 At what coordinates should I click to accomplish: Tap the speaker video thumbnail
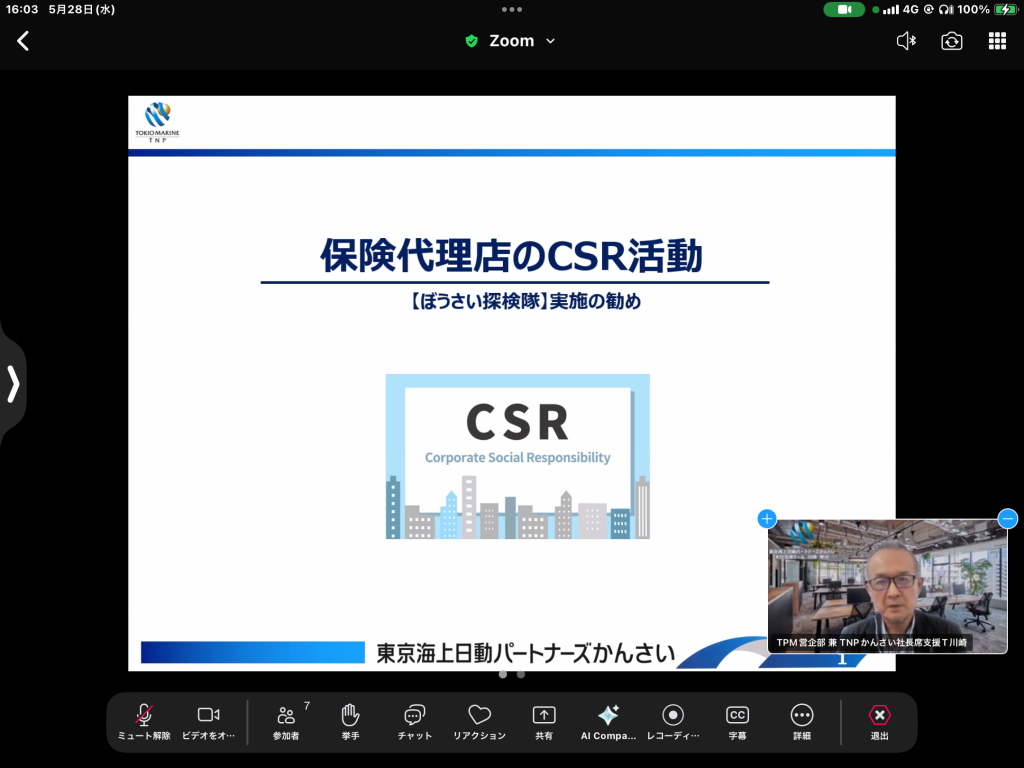[888, 586]
